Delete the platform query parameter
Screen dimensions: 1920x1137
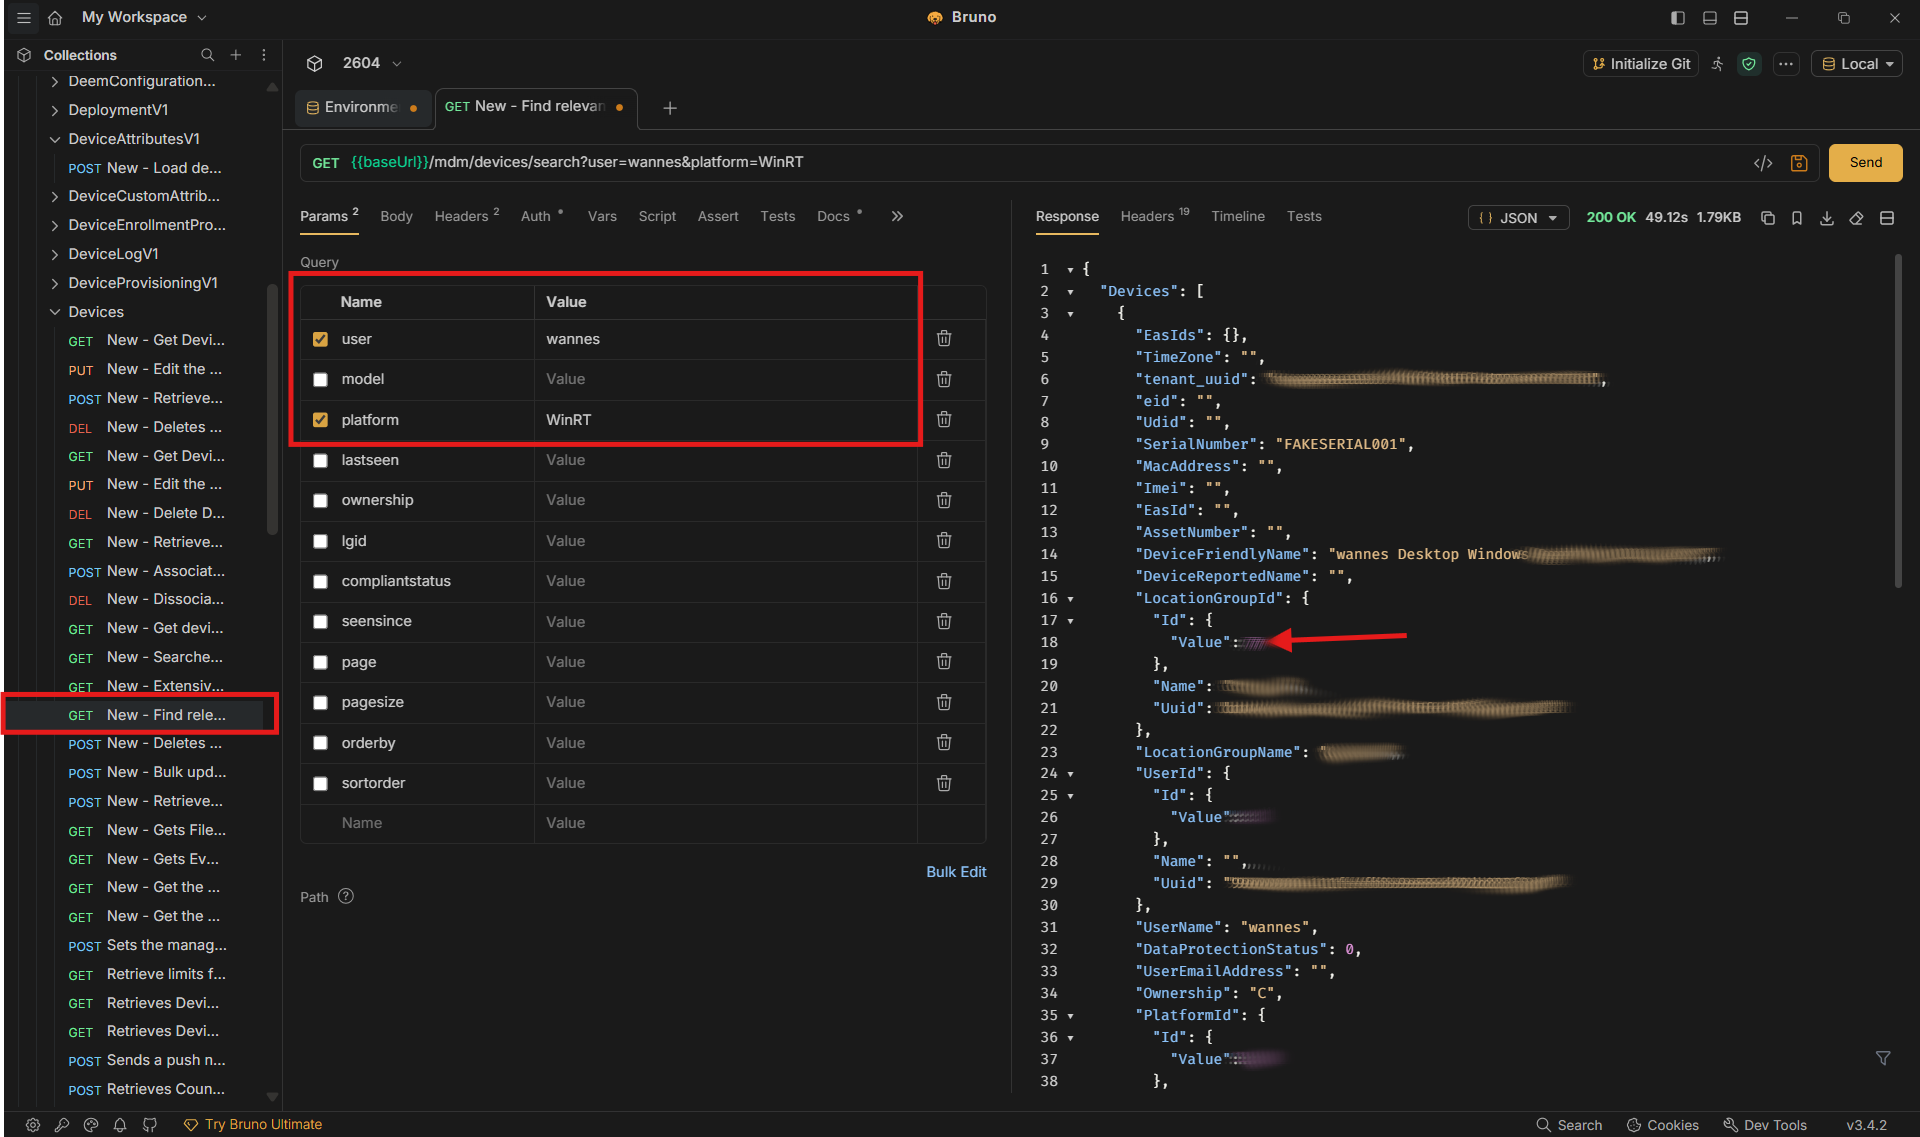(x=944, y=420)
